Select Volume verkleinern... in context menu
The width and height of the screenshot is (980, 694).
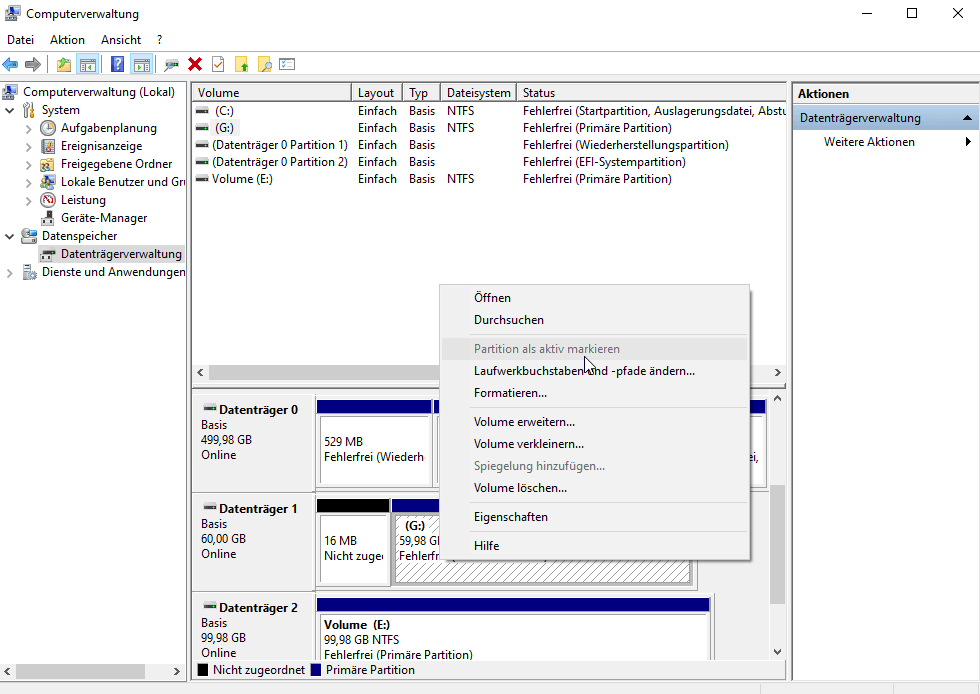pos(528,444)
